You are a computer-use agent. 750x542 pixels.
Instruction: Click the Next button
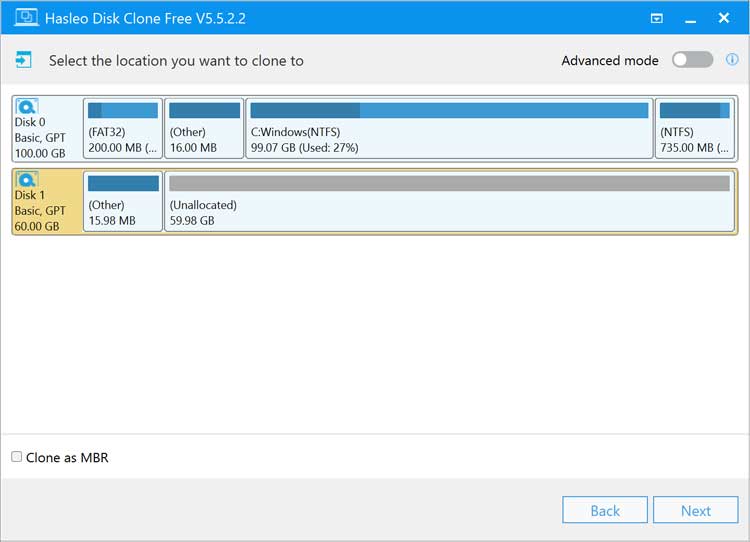pyautogui.click(x=695, y=510)
